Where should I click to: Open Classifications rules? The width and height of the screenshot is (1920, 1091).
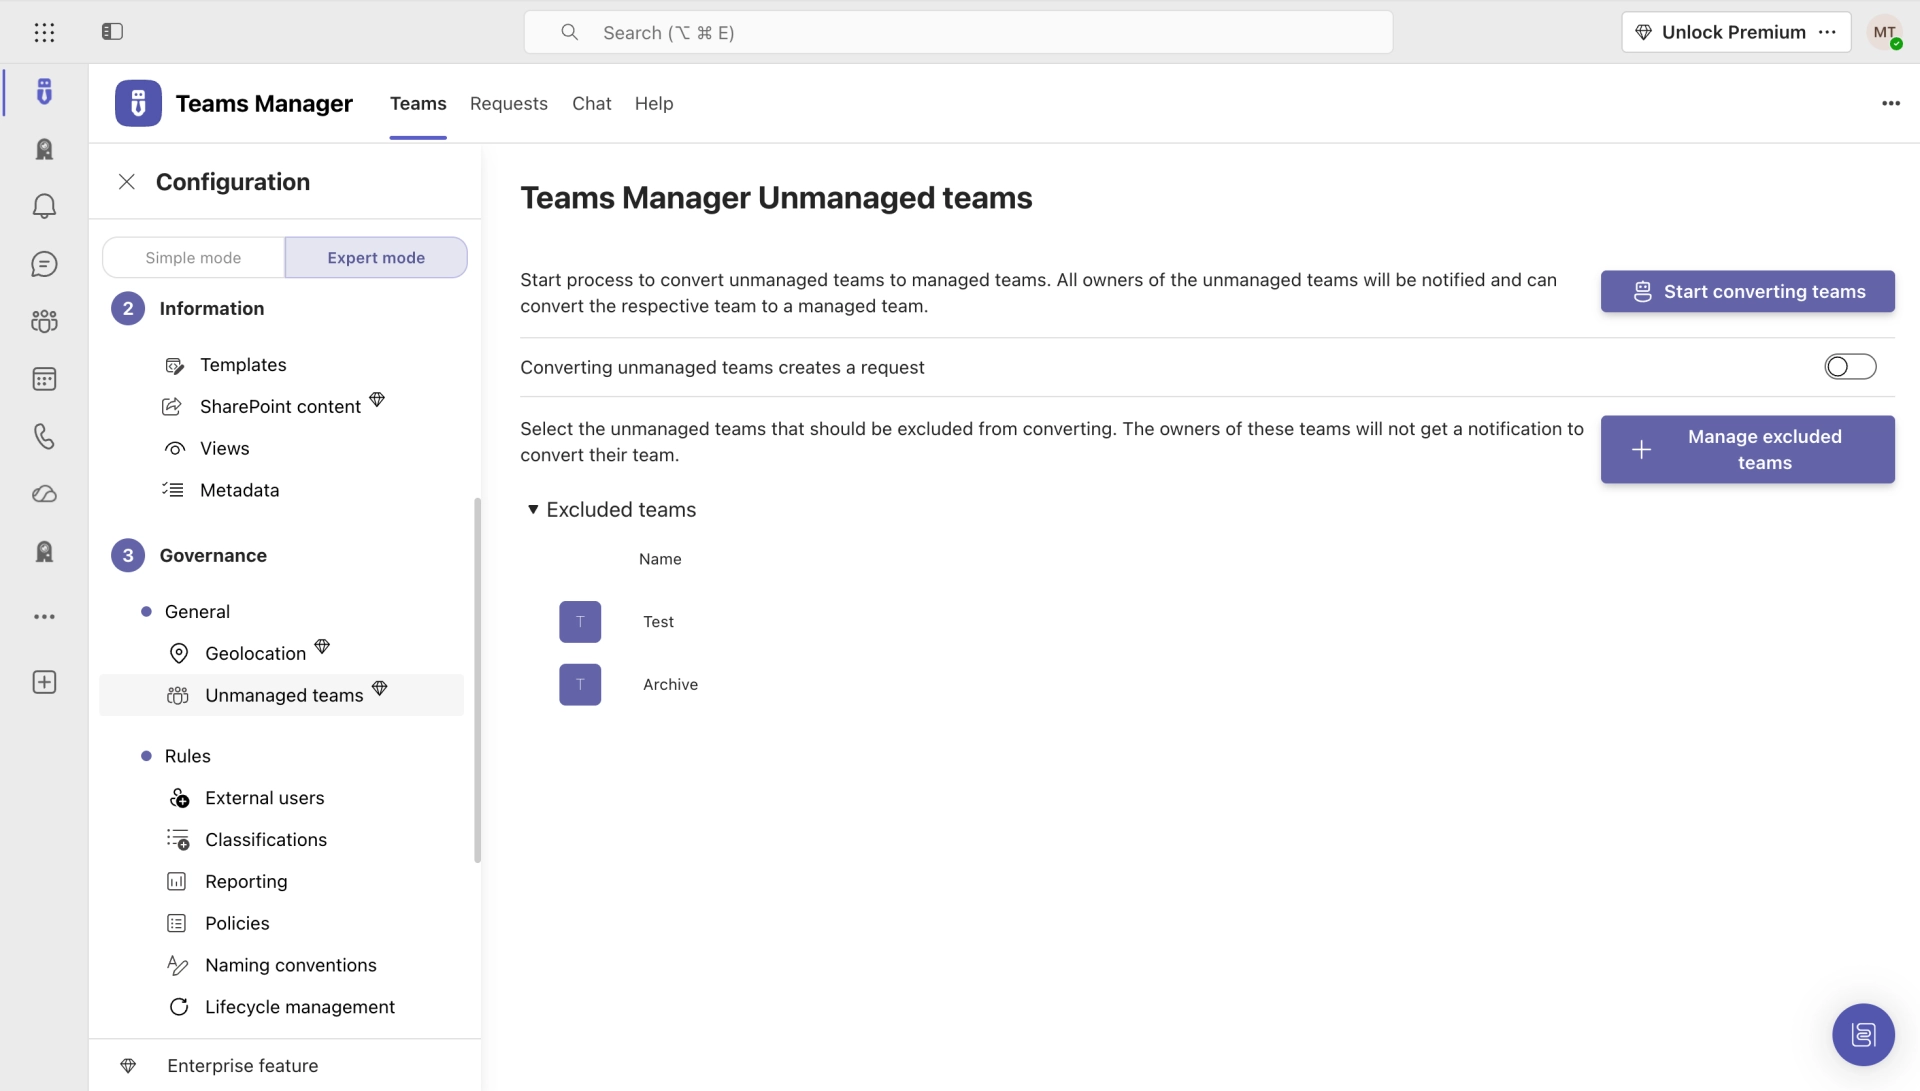(x=266, y=840)
